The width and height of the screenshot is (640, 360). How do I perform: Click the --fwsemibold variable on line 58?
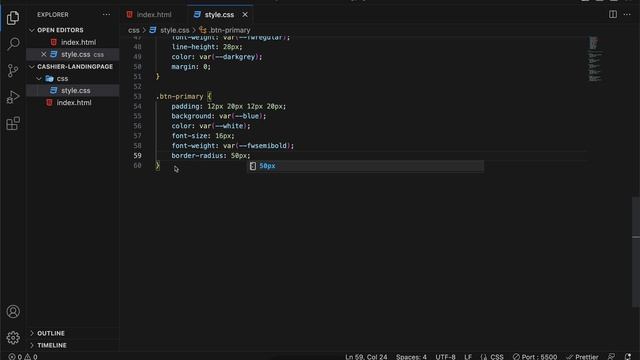point(263,146)
